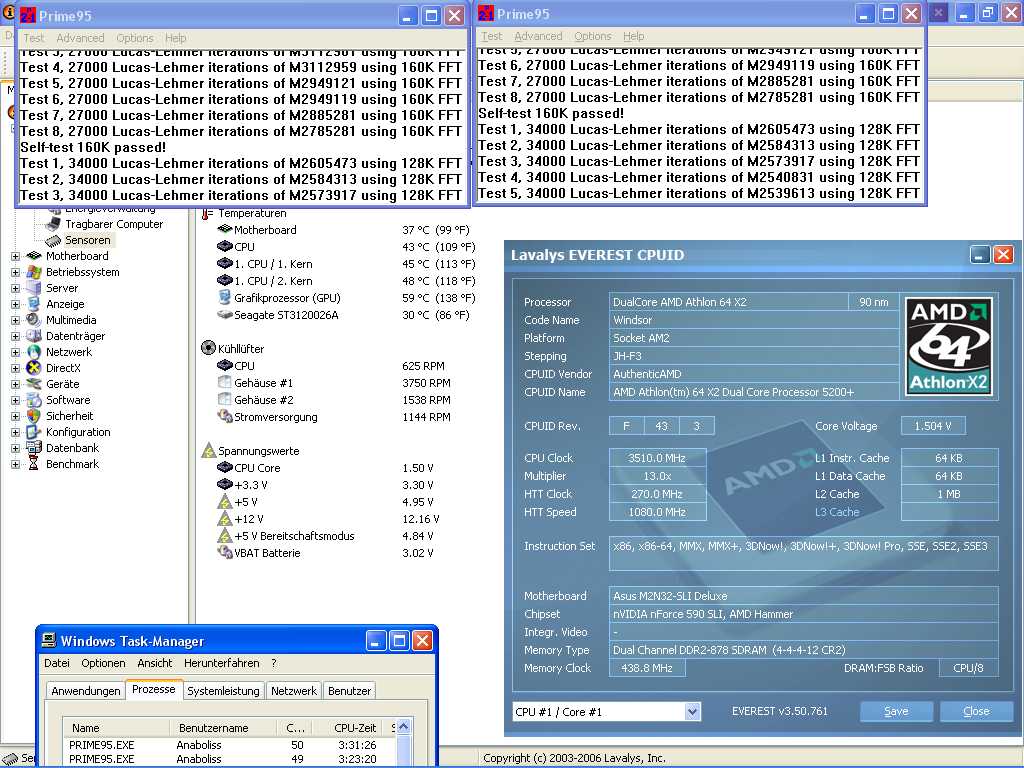Click the Grafikprozessor (GPU) icon
The height and width of the screenshot is (768, 1024).
click(225, 297)
